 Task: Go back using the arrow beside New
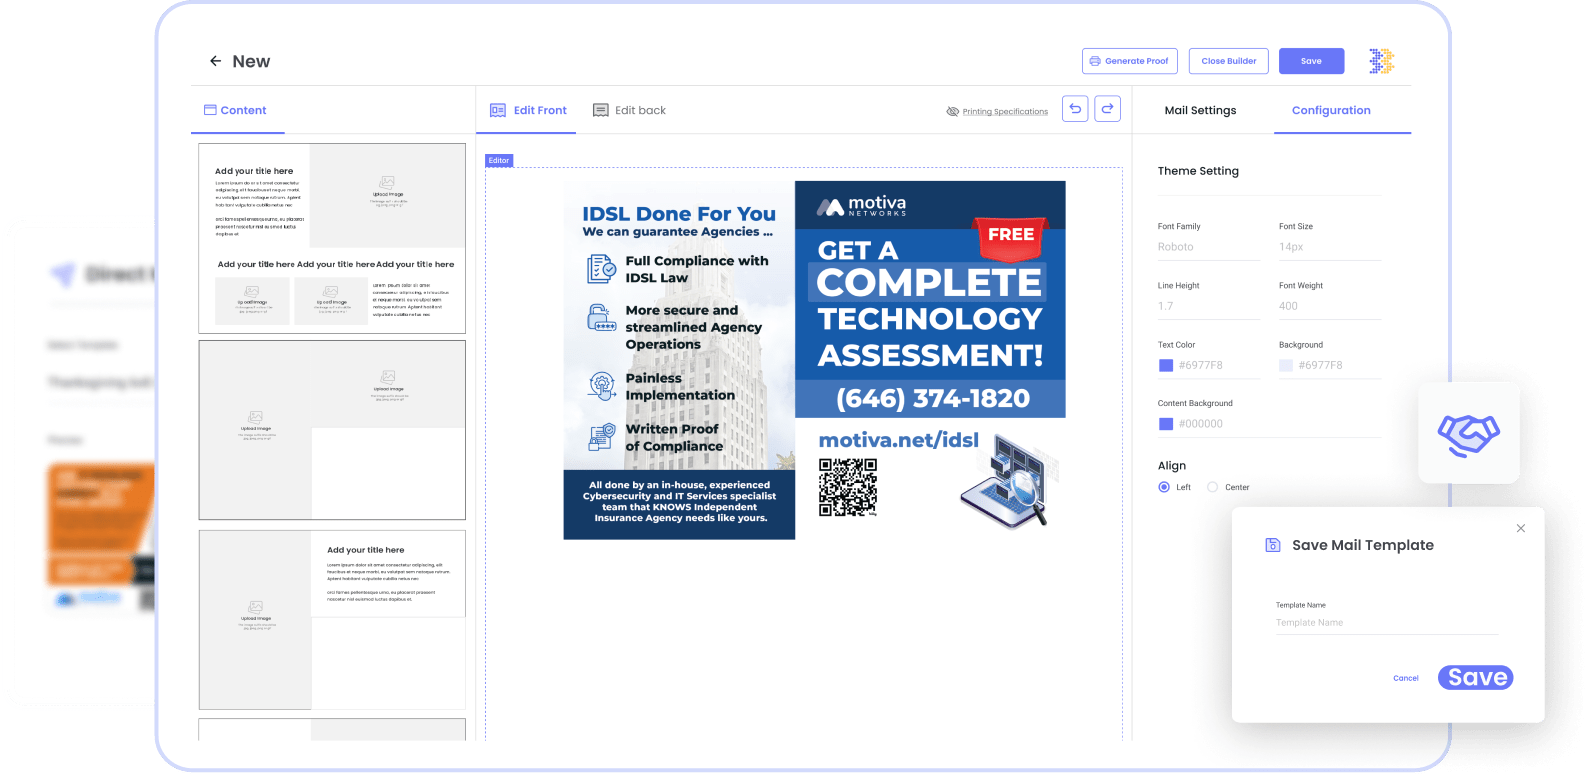click(x=215, y=61)
